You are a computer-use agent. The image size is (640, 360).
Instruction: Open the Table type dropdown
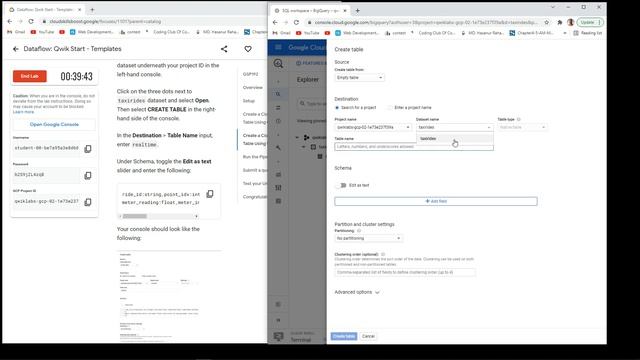click(x=522, y=127)
